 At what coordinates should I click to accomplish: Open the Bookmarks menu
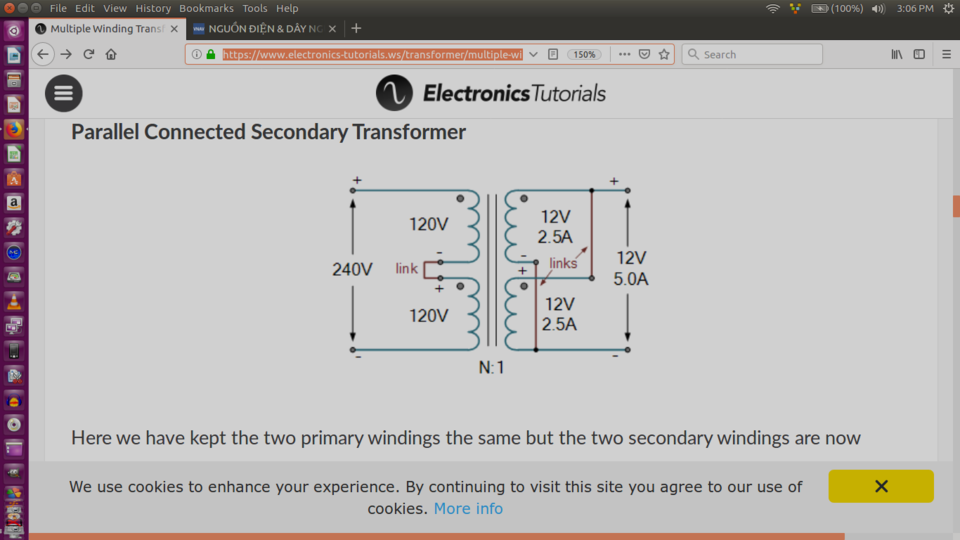tap(206, 9)
